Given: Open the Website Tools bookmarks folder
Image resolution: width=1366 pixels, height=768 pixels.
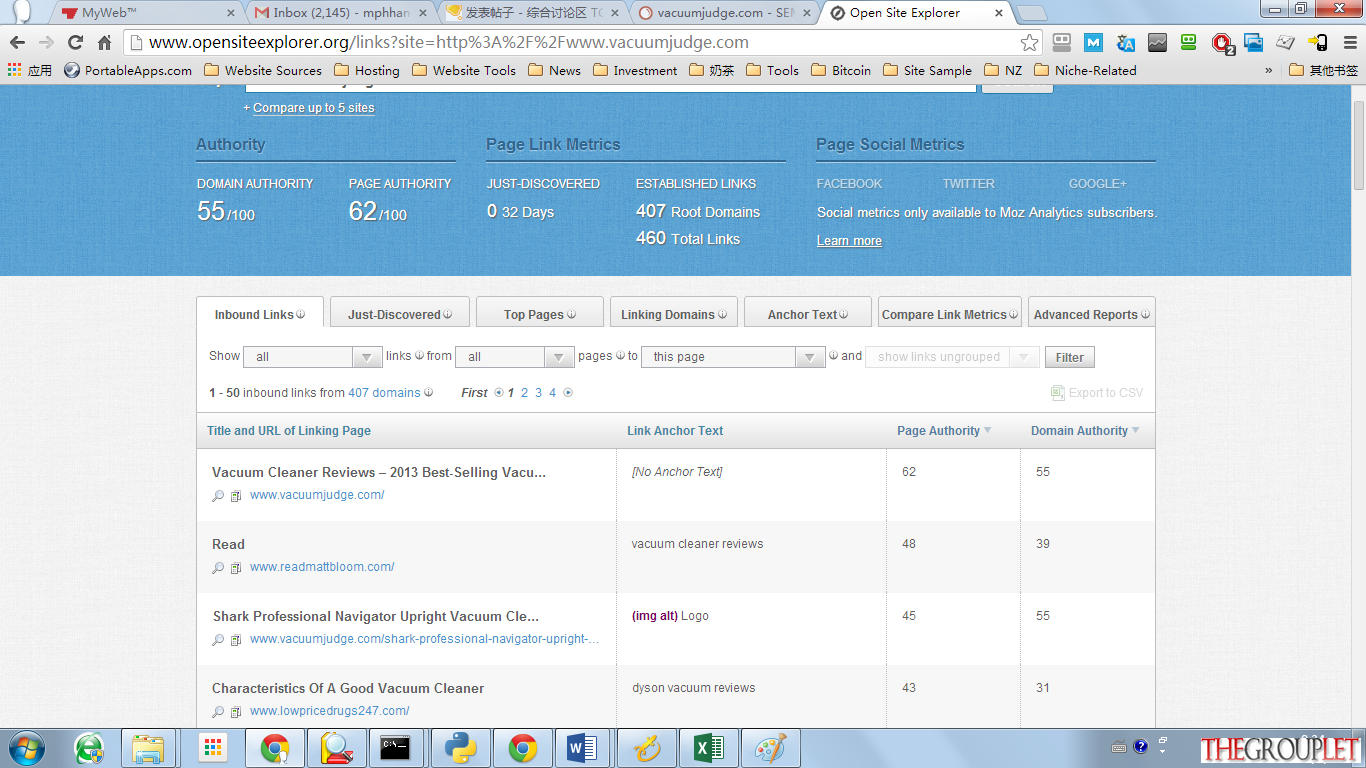Looking at the screenshot, I should (464, 70).
